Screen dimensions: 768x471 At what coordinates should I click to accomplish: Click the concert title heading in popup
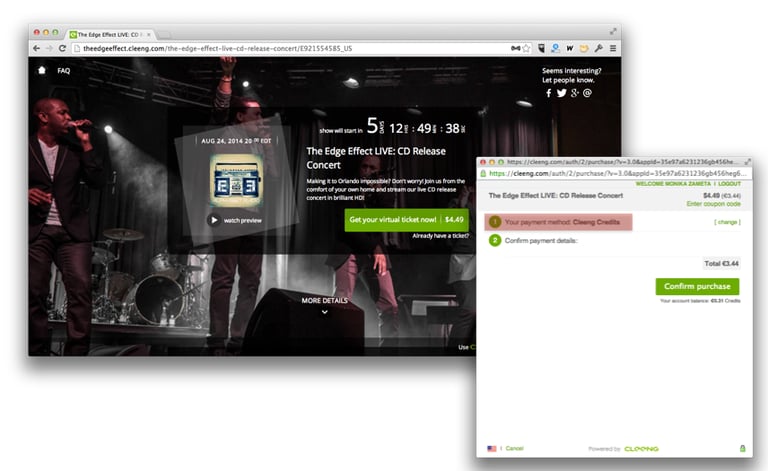pyautogui.click(x=556, y=195)
